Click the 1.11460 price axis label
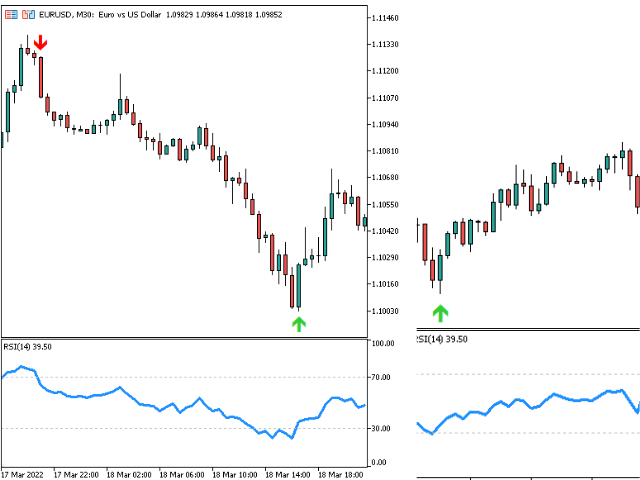This screenshot has height=480, width=640. (x=385, y=19)
